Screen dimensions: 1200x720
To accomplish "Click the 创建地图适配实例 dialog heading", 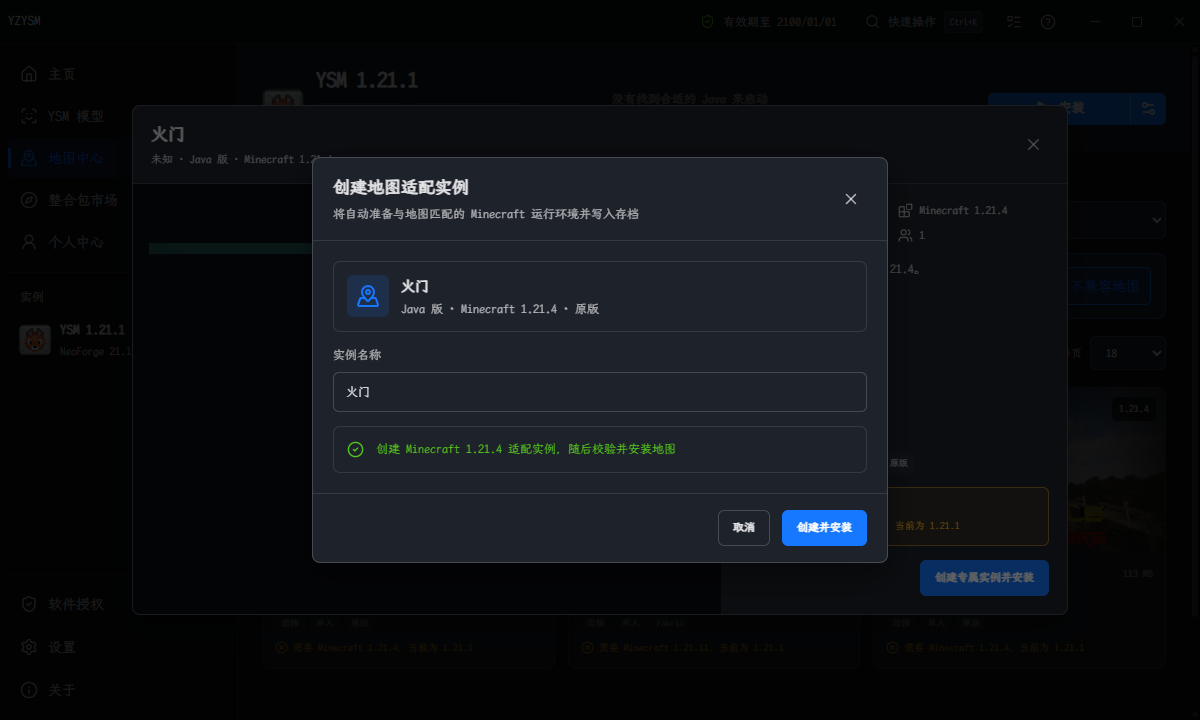I will pos(401,187).
